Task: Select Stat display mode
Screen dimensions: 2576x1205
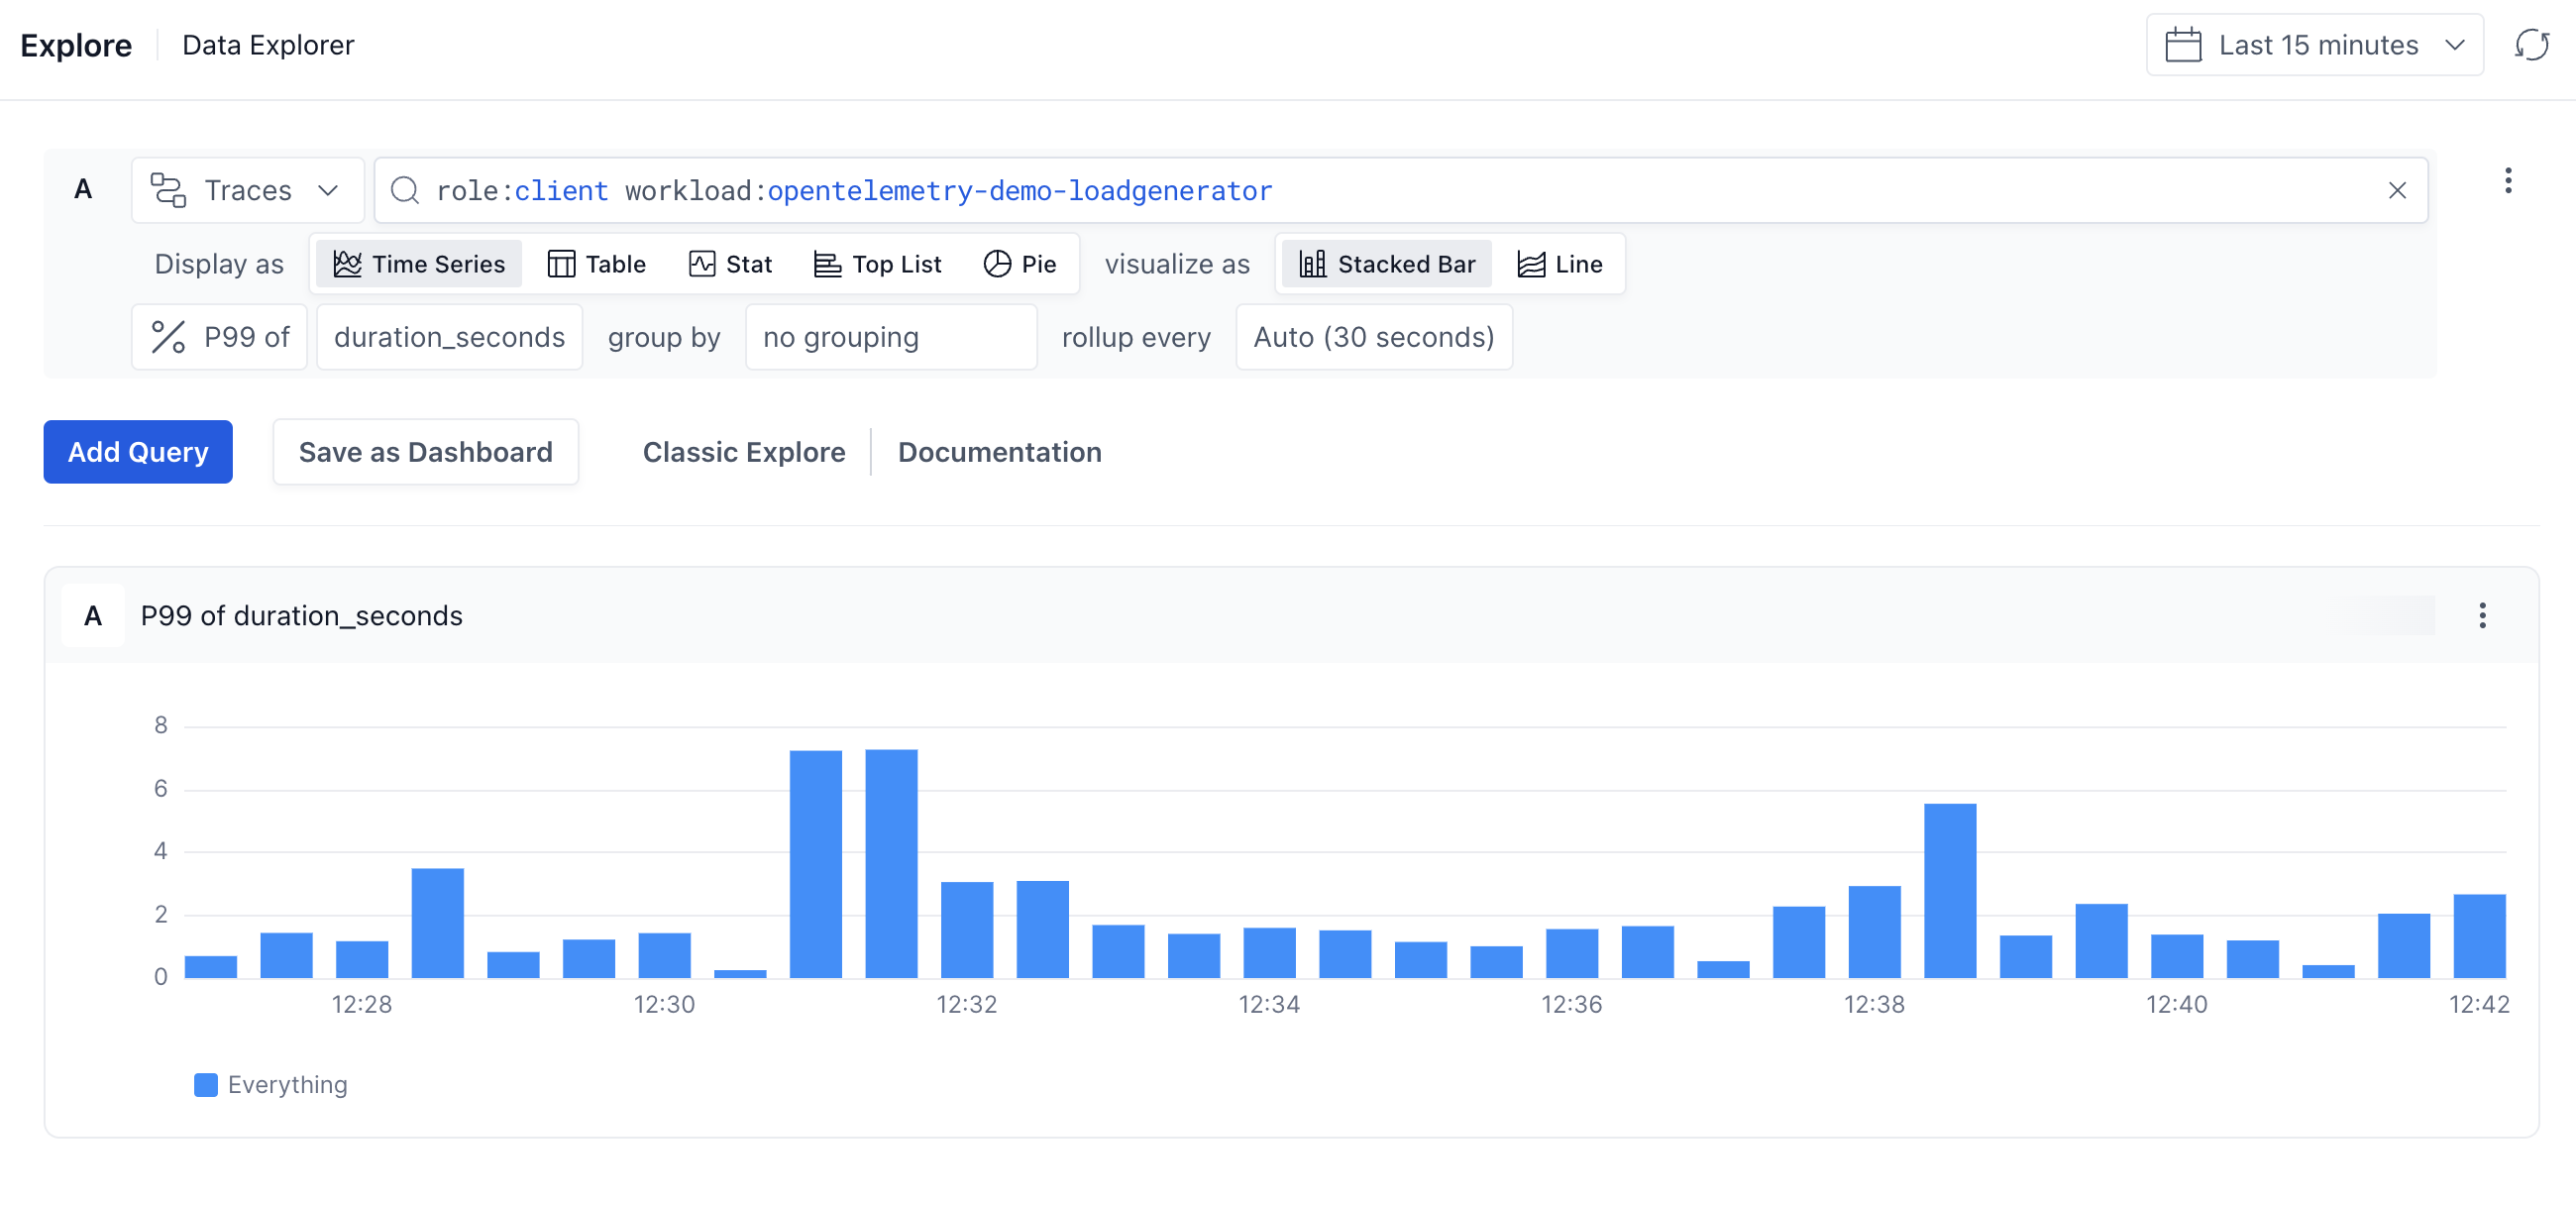Action: (x=730, y=264)
